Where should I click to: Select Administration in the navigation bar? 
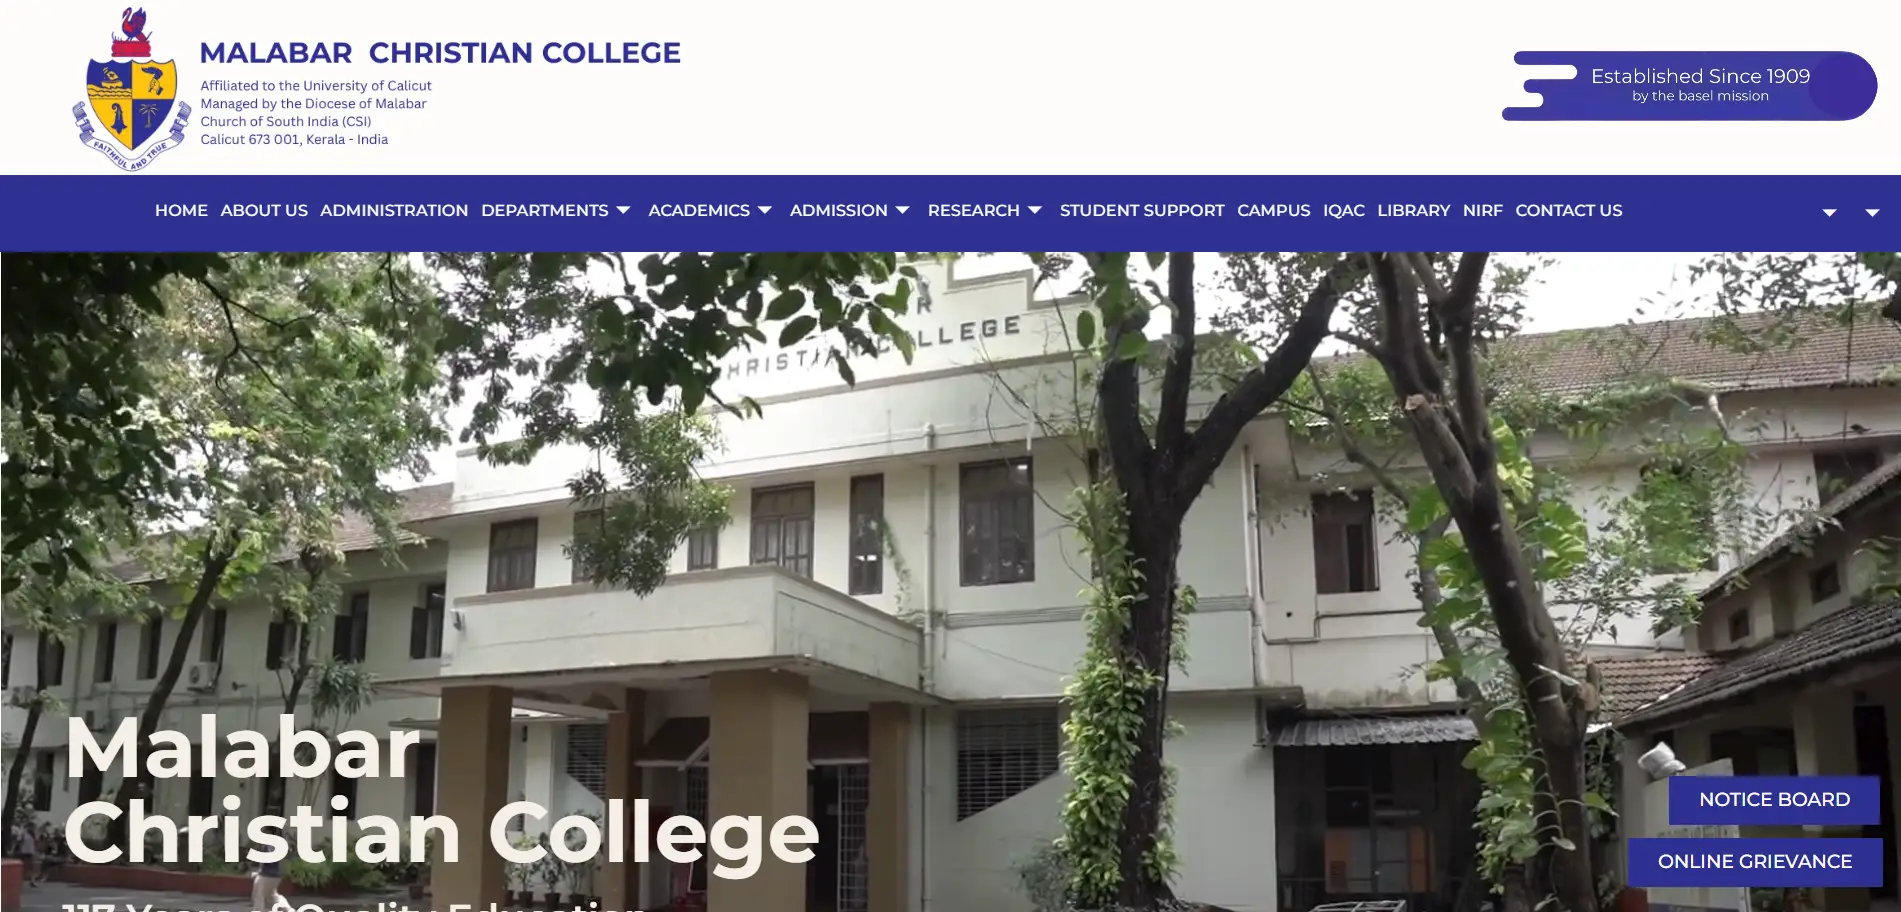coord(394,211)
